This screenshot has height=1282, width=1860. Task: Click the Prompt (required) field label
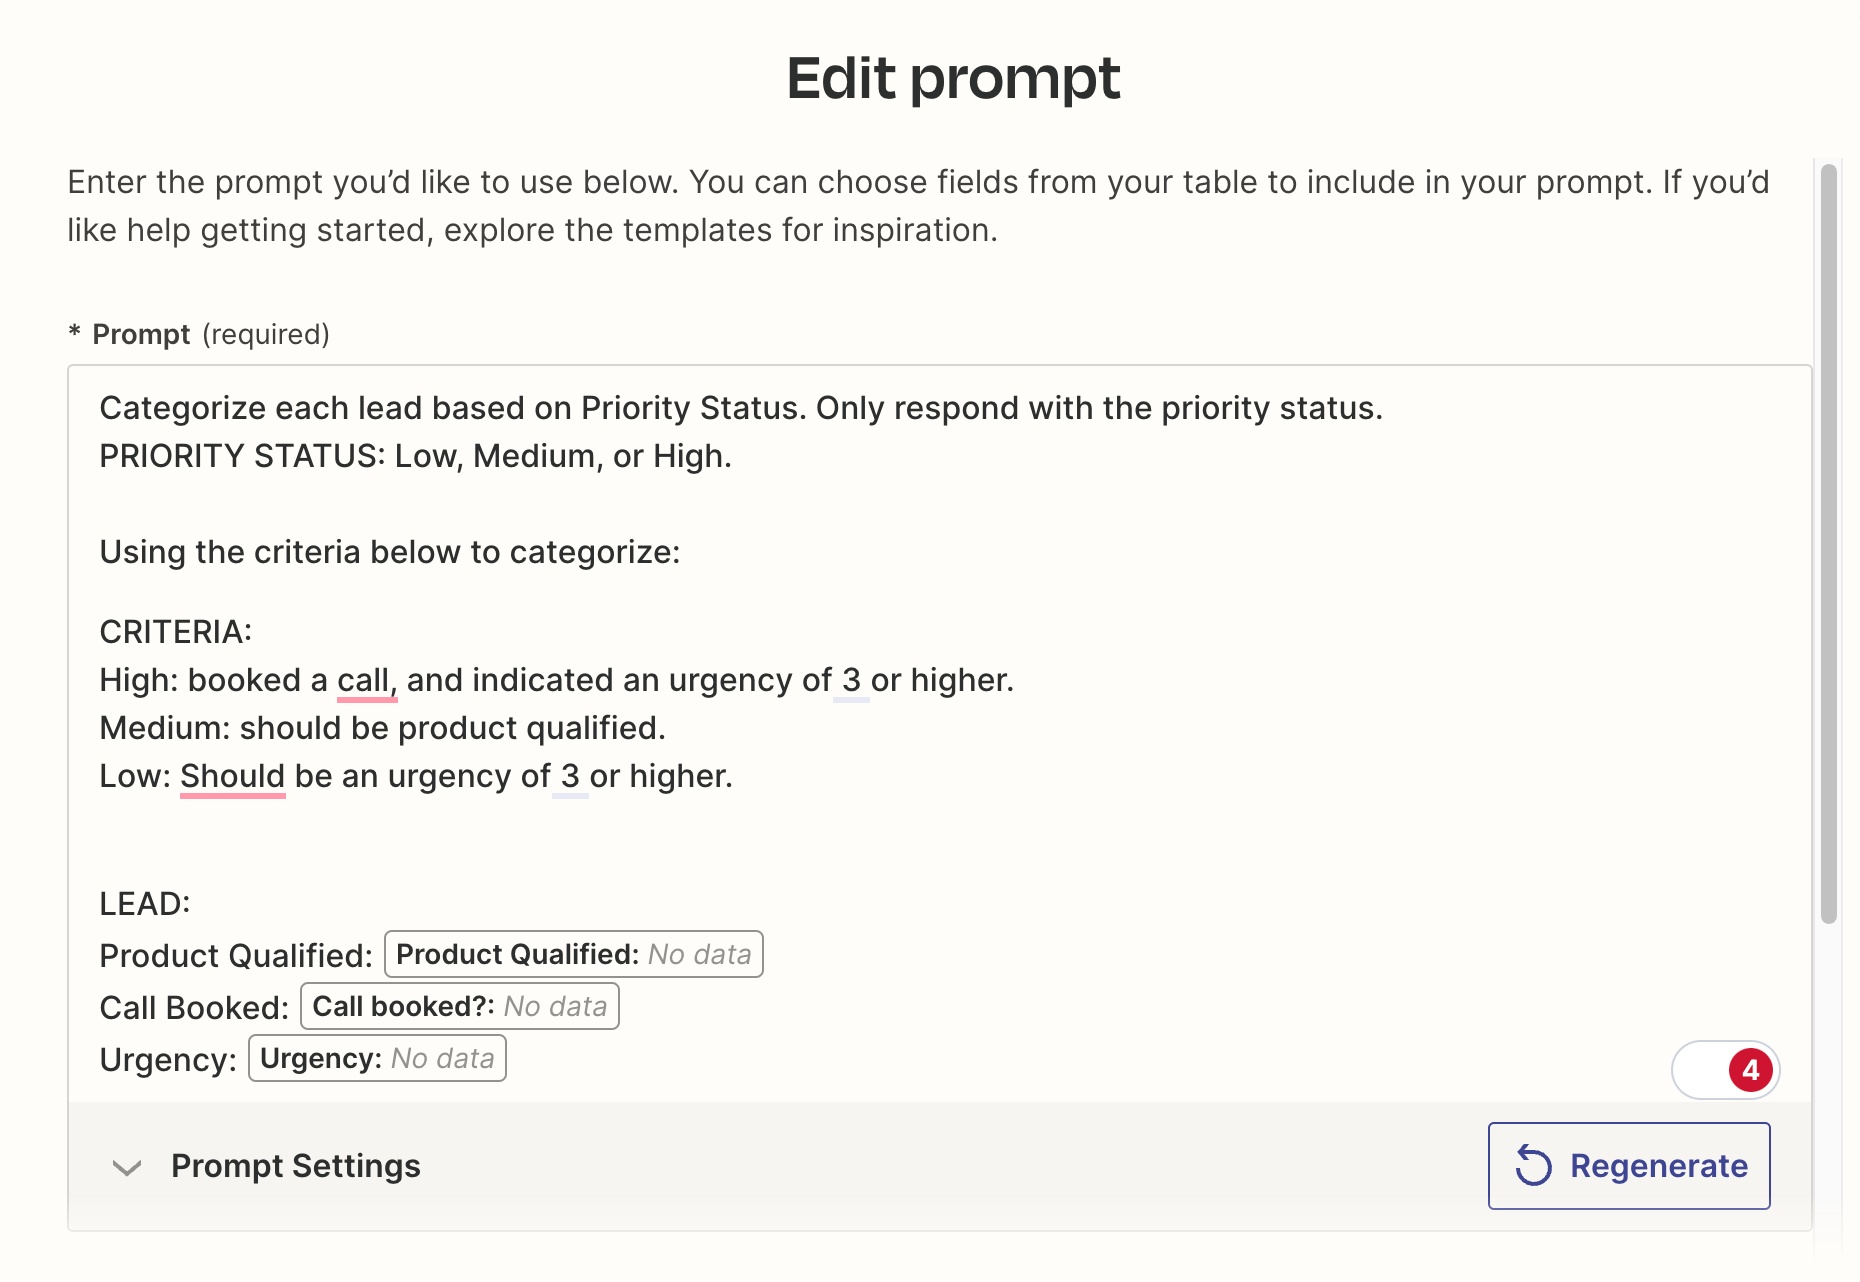click(199, 334)
